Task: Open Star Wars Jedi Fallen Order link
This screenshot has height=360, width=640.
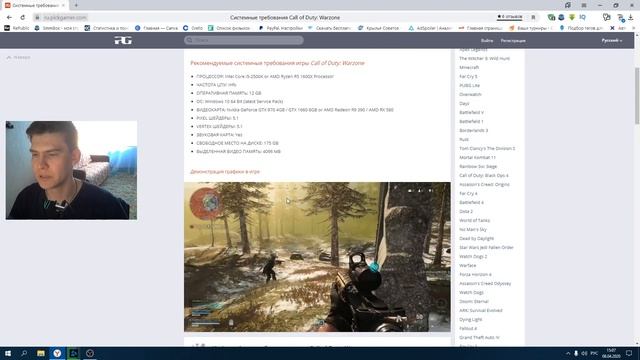Action: (486, 247)
